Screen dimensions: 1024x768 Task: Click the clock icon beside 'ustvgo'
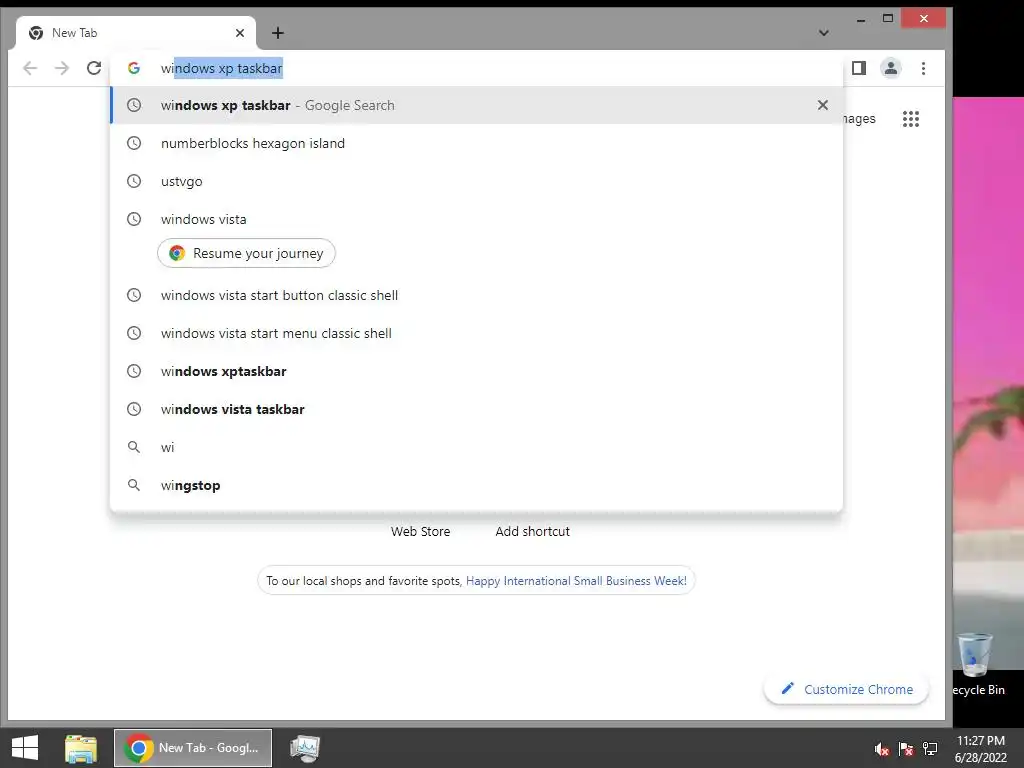pyautogui.click(x=134, y=181)
